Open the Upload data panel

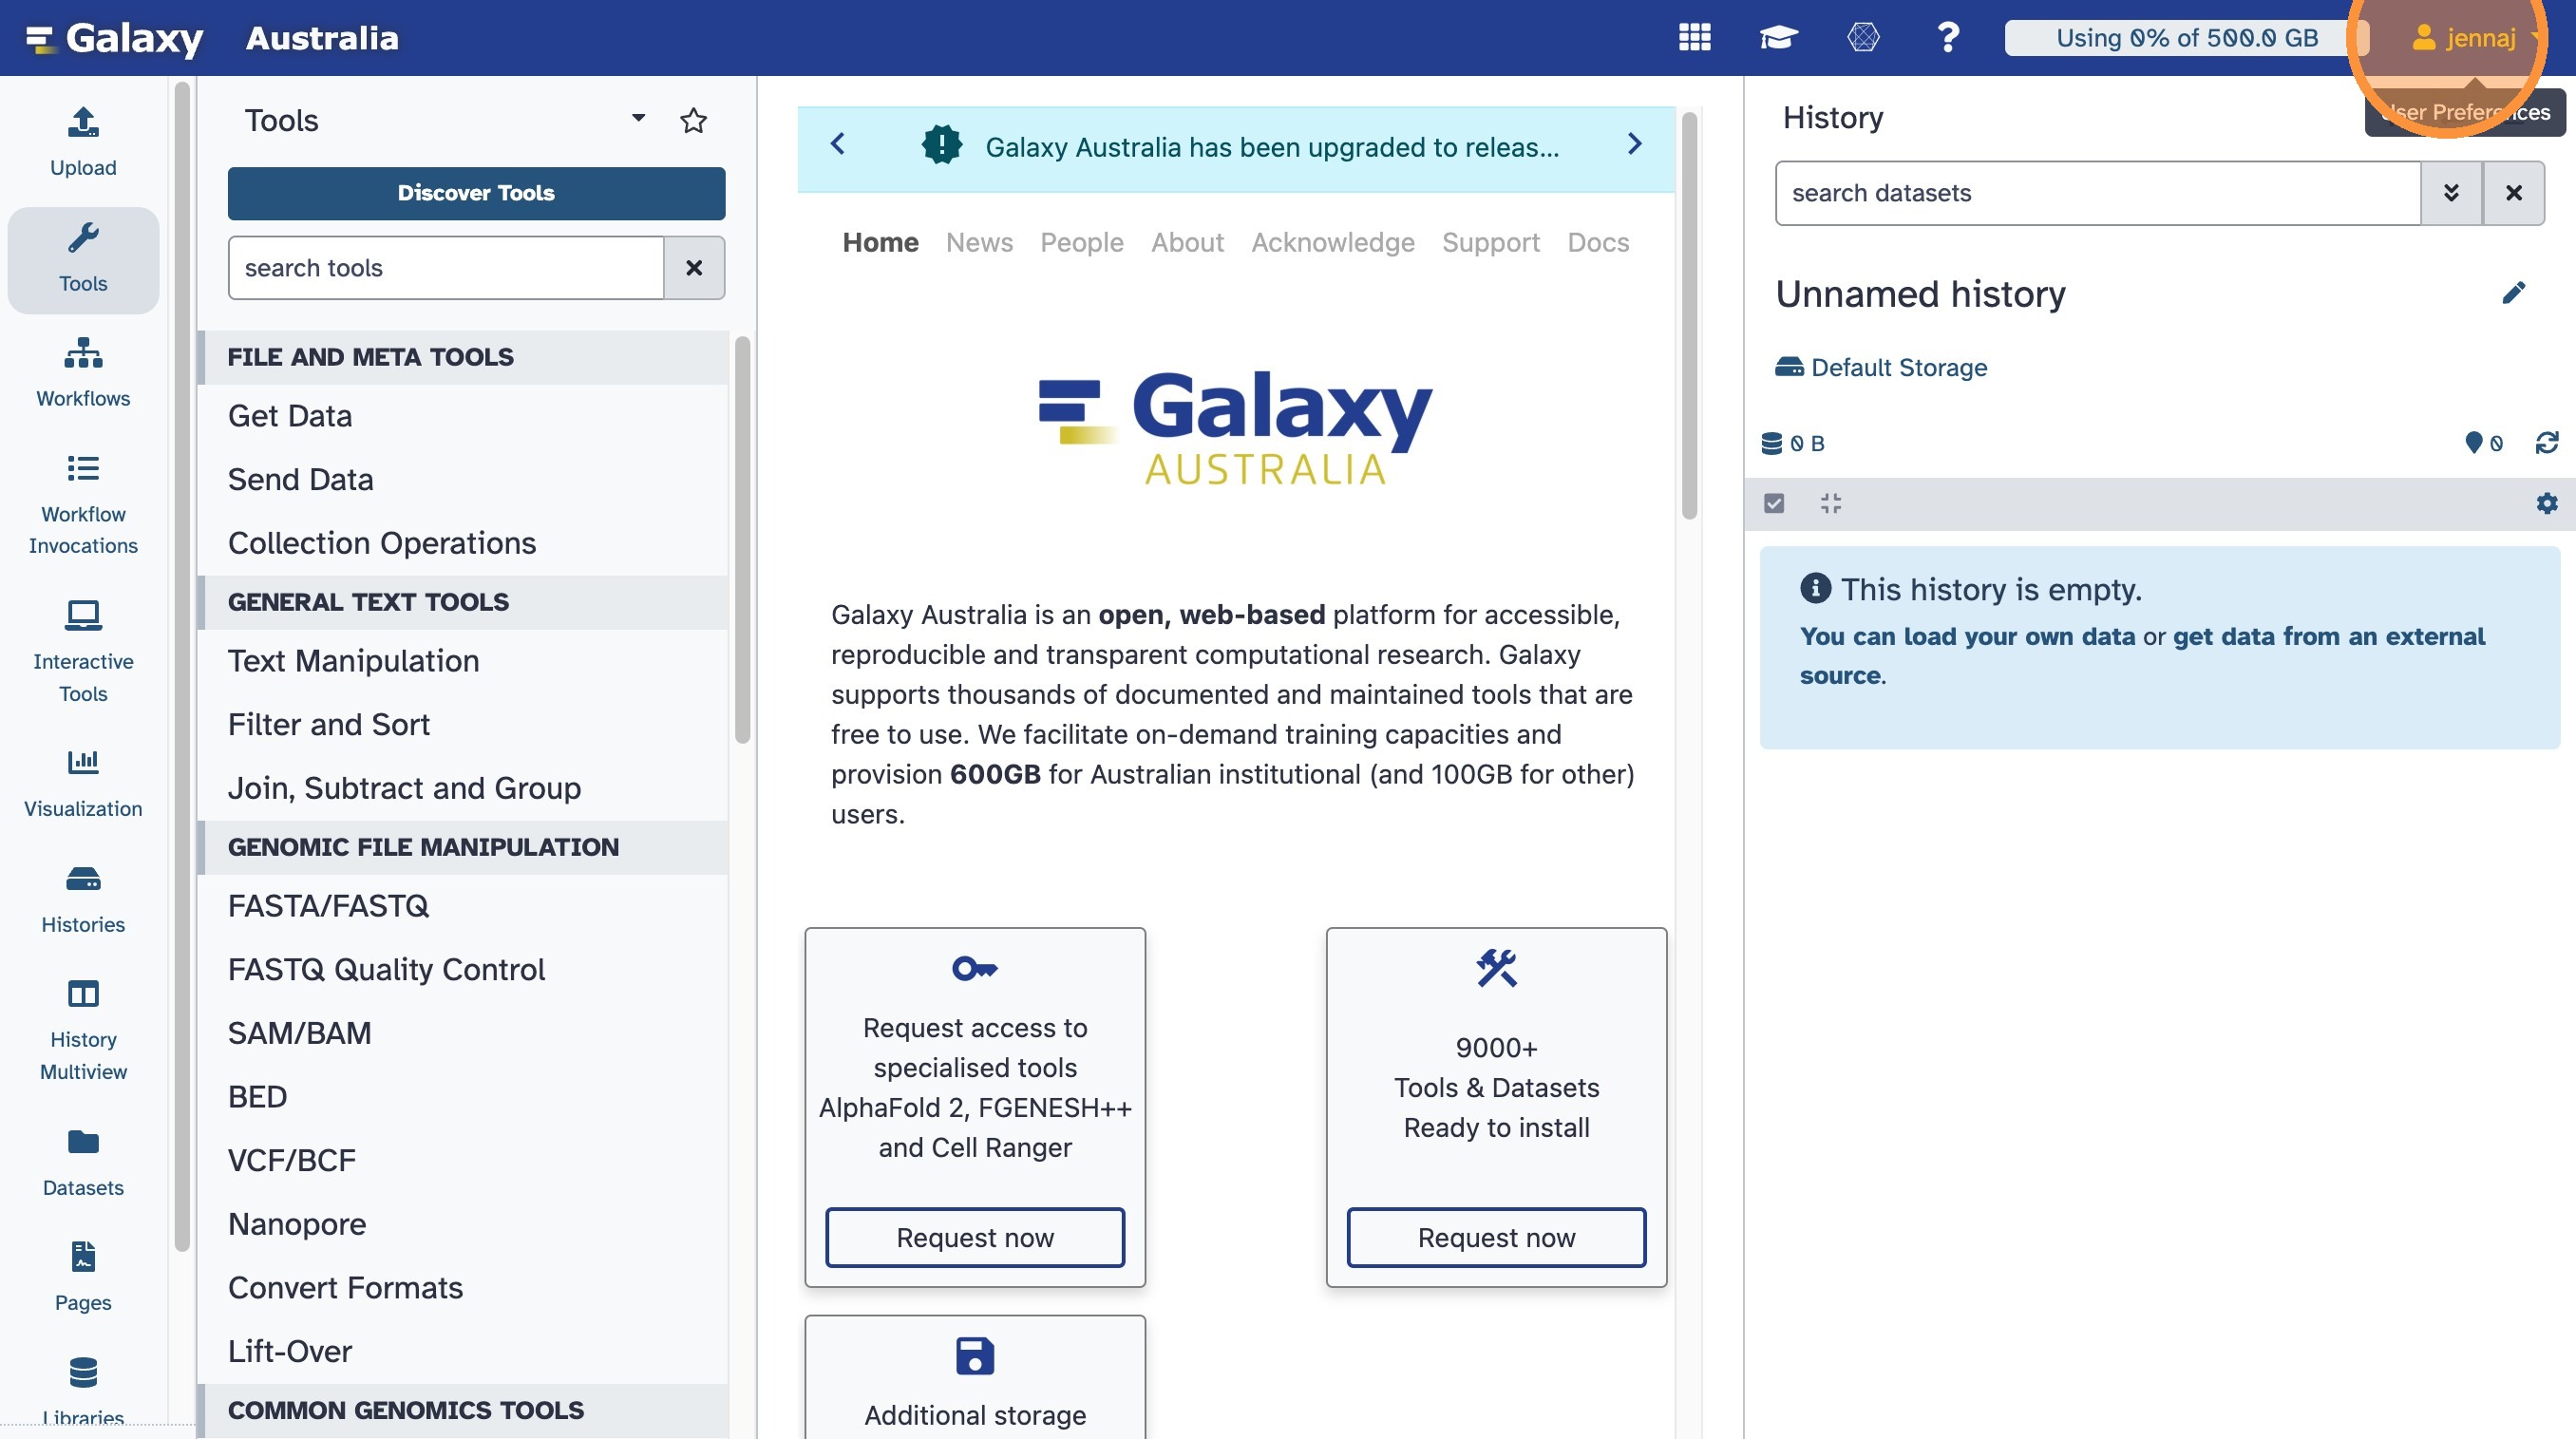83,141
